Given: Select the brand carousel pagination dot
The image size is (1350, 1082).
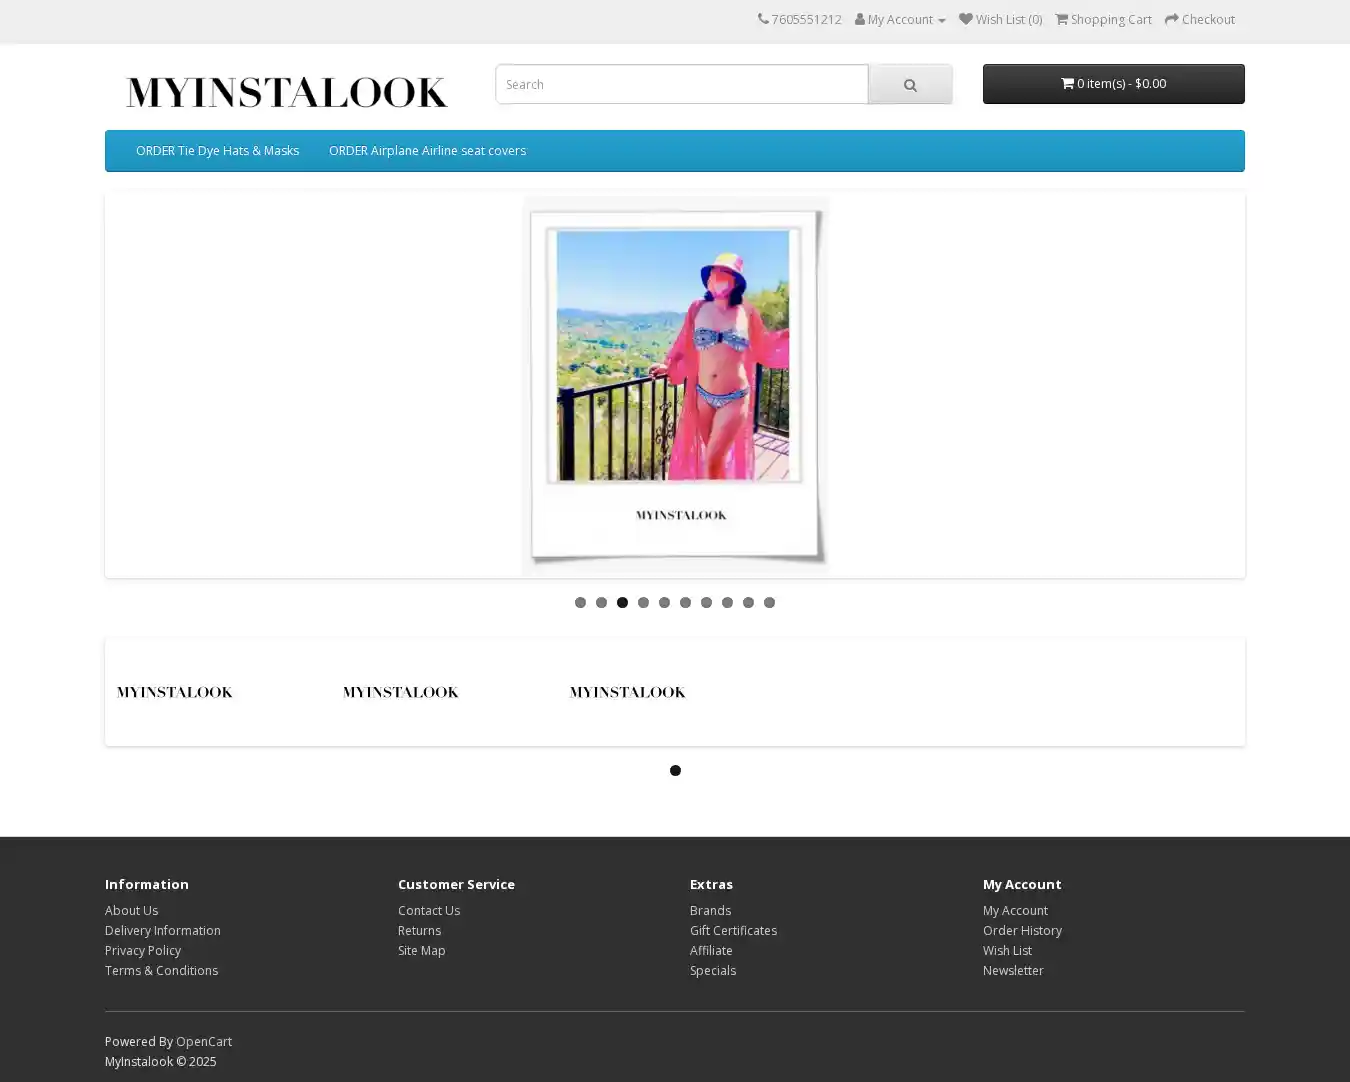Looking at the screenshot, I should point(675,770).
